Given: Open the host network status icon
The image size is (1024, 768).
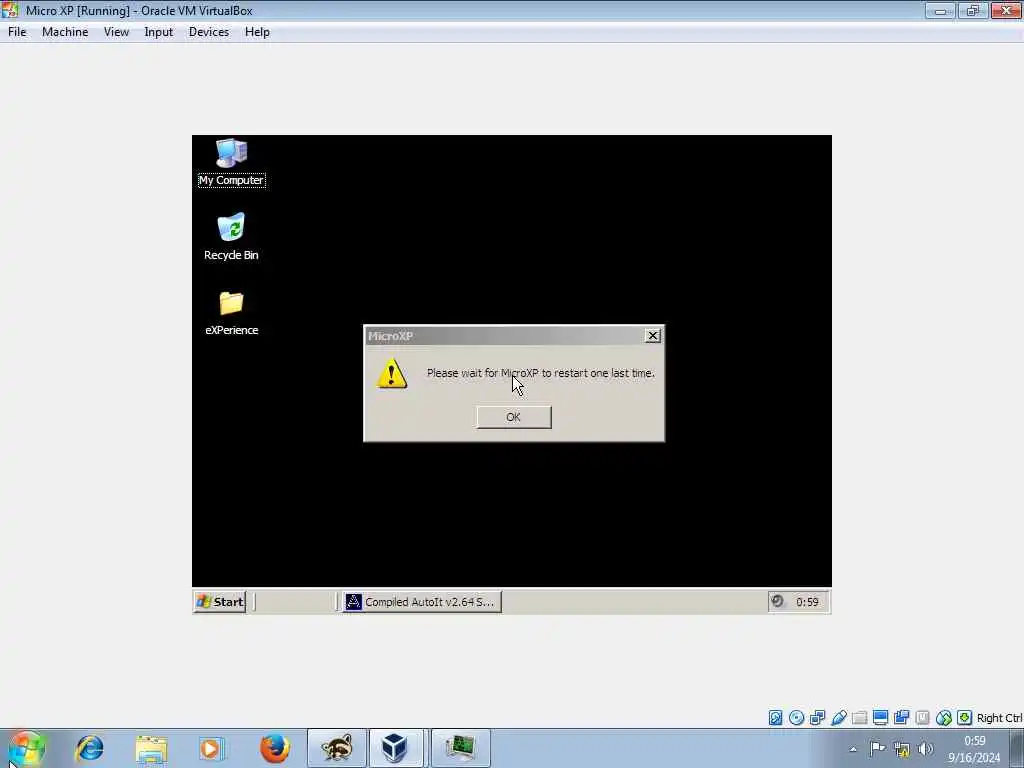Looking at the screenshot, I should [902, 749].
